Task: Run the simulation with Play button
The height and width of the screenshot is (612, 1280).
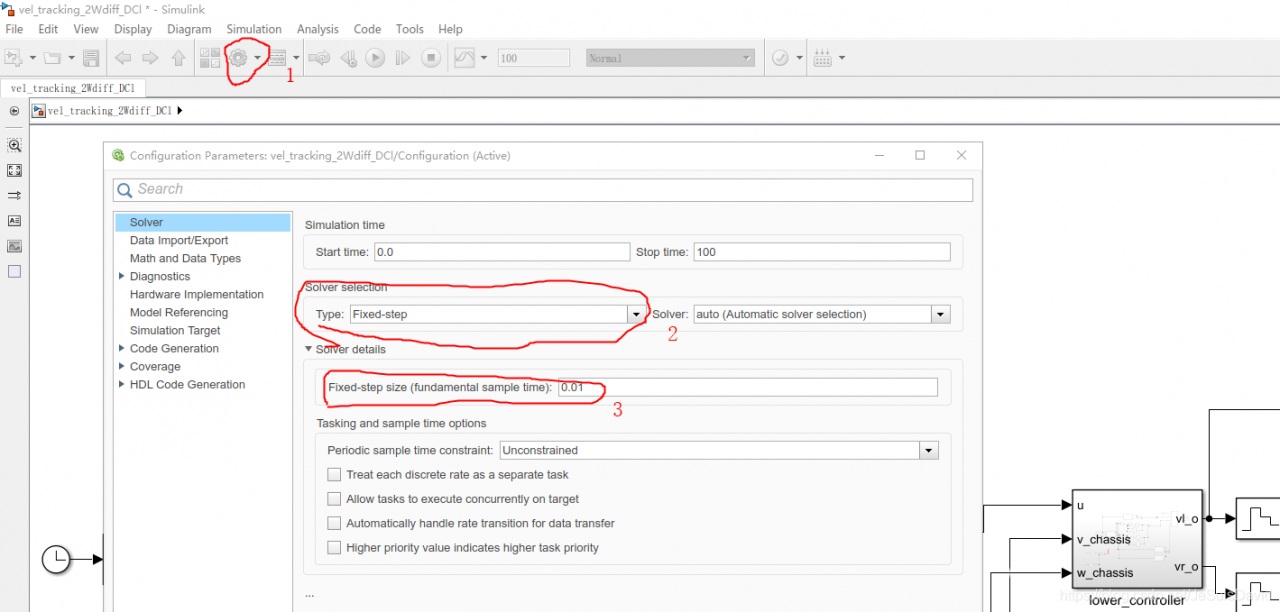Action: tap(375, 58)
